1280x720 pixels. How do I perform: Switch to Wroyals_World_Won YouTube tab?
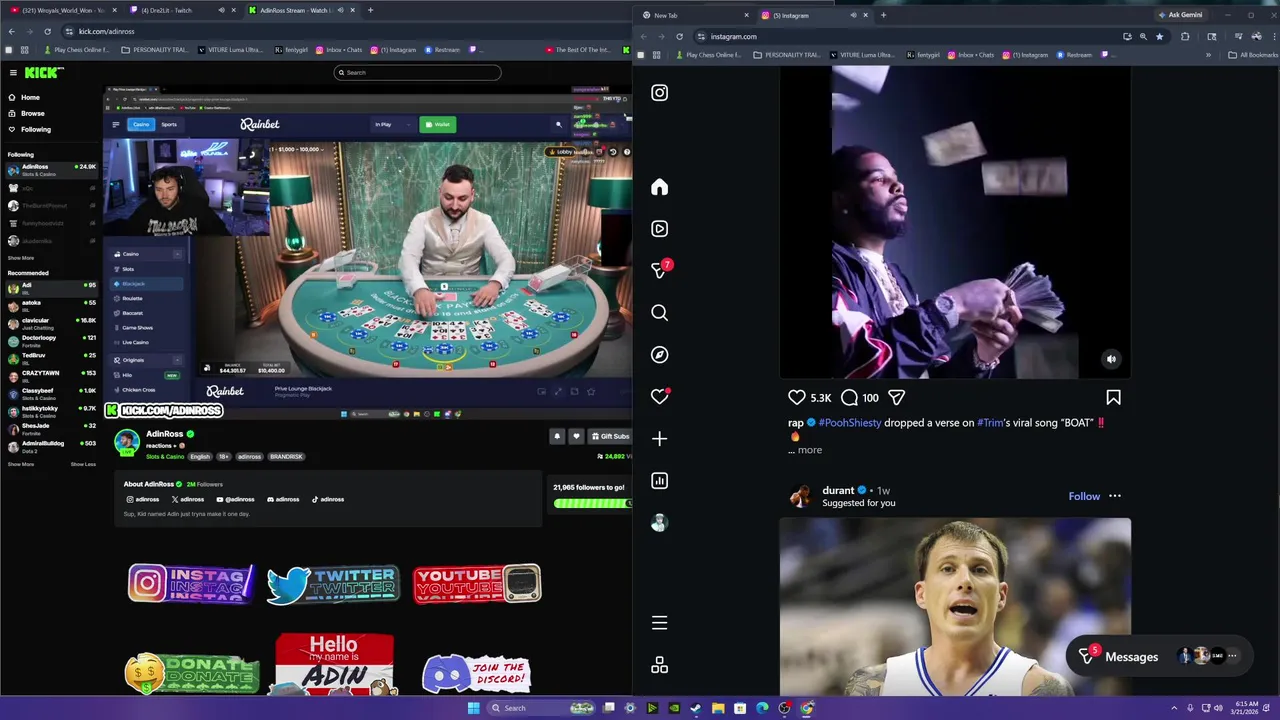coord(62,10)
